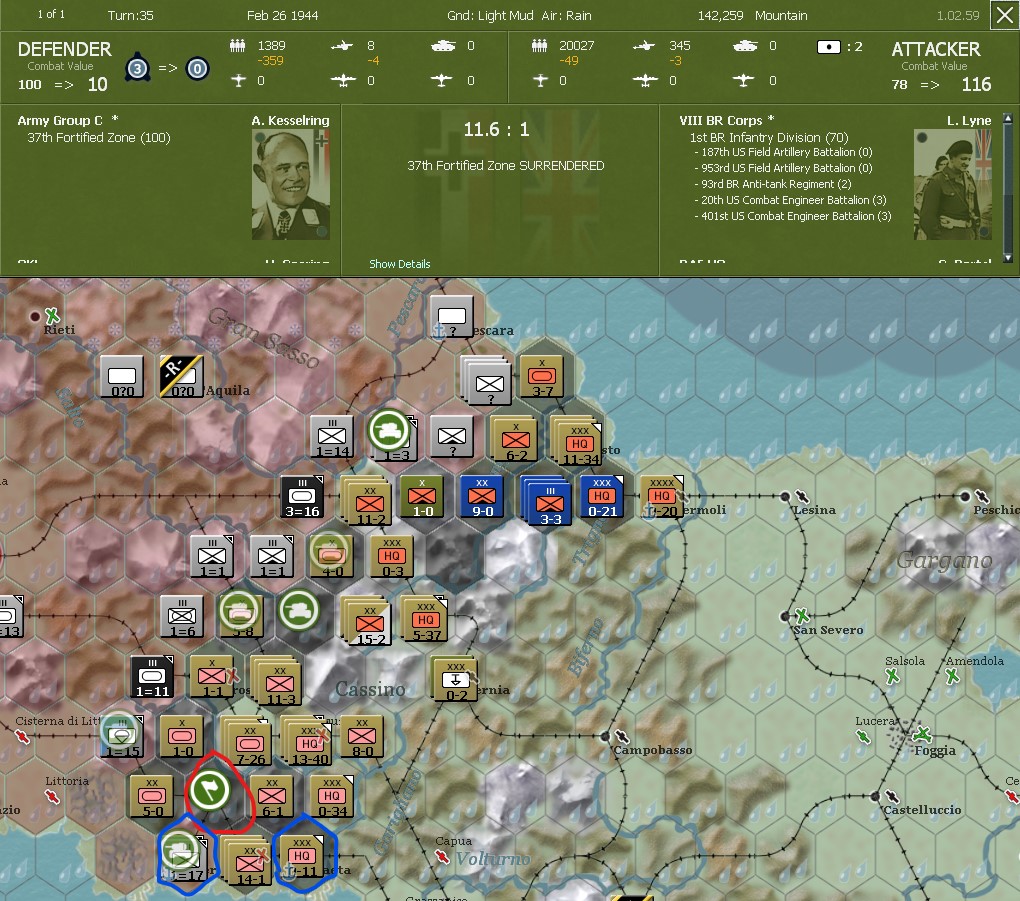Select blue 3-3 infantry regiment stack
The width and height of the screenshot is (1020, 901).
tap(548, 500)
